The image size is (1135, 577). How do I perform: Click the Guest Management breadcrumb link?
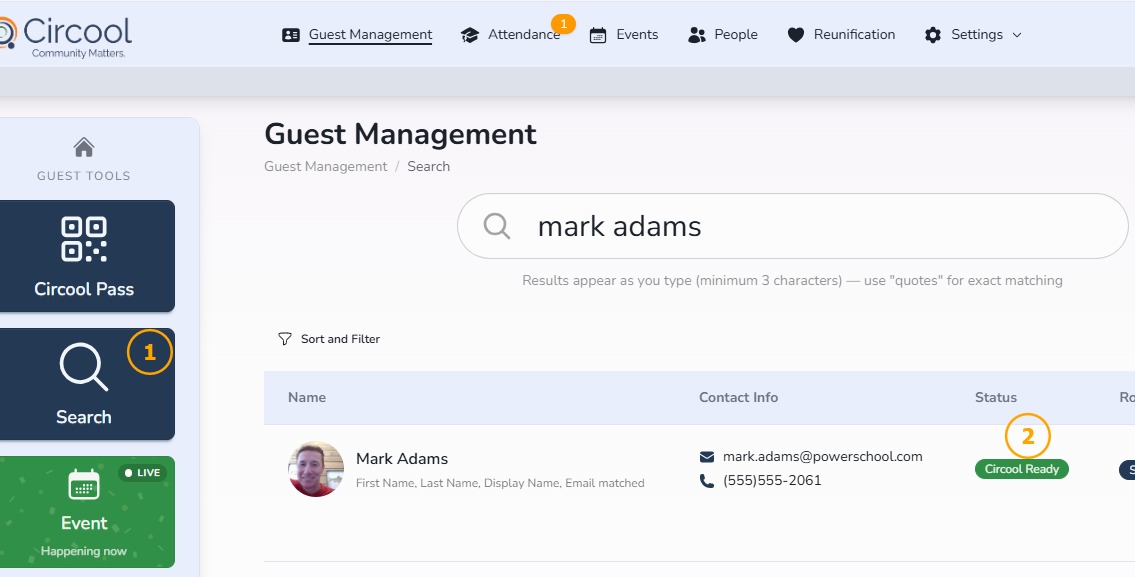[326, 167]
